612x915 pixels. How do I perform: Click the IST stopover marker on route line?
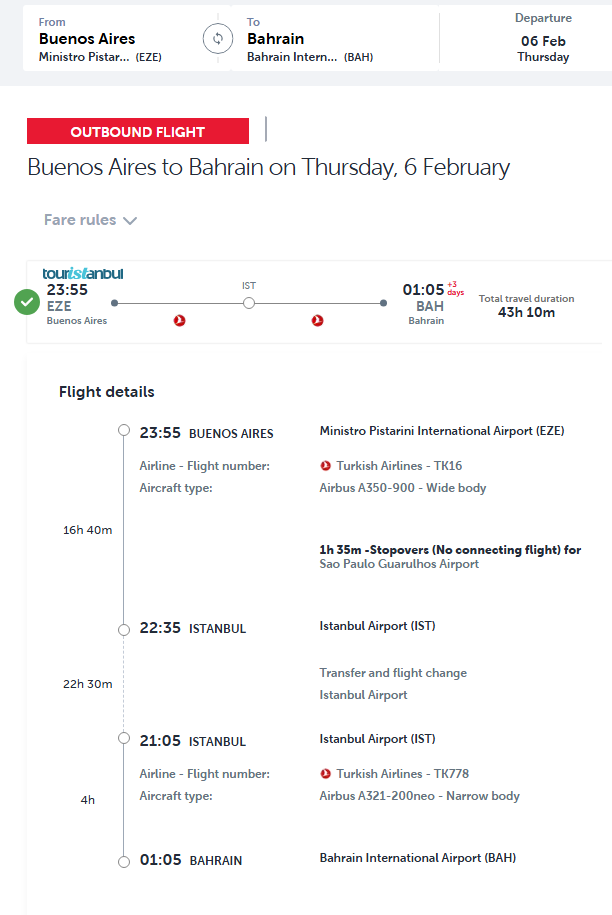tap(249, 302)
